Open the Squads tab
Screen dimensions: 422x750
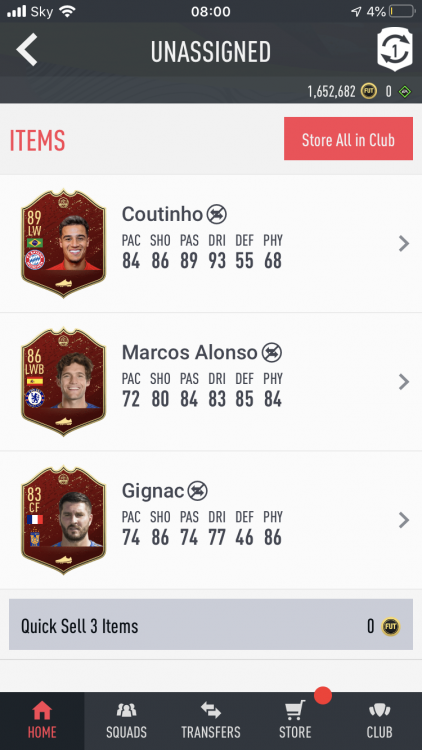(x=126, y=721)
